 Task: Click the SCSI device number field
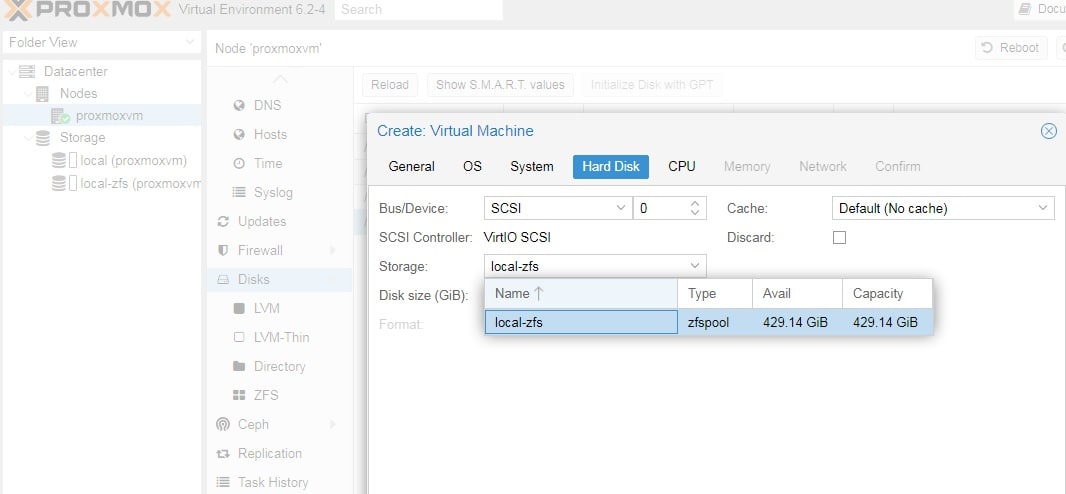(661, 209)
